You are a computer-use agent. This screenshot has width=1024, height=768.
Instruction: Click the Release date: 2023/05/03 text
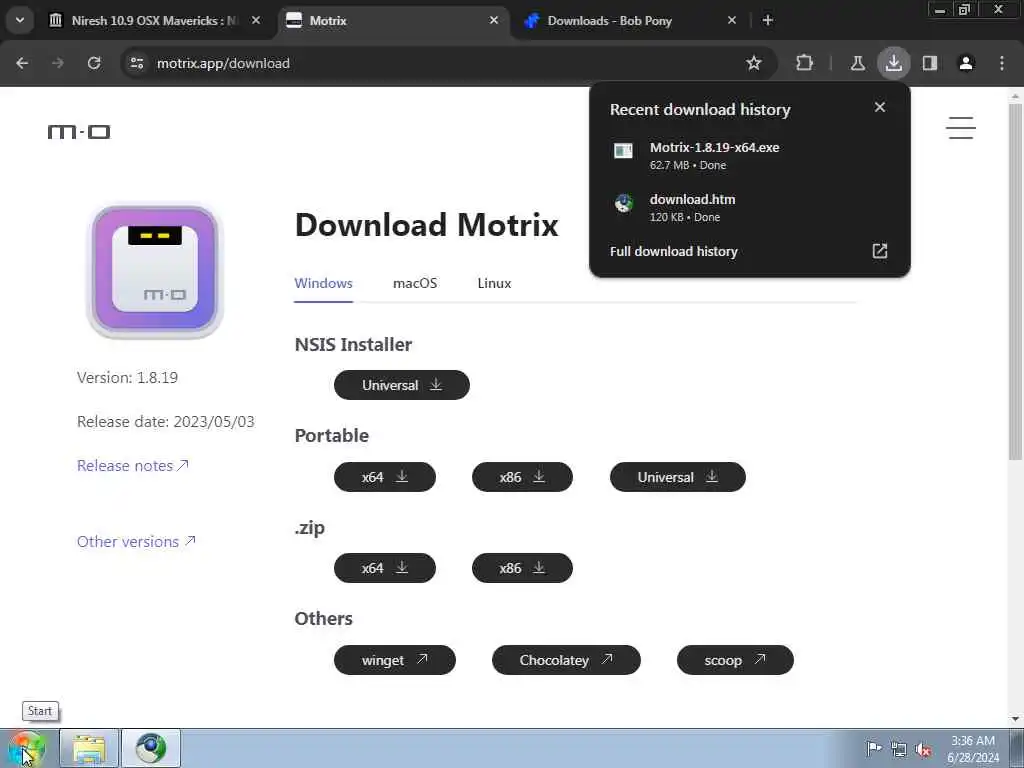pyautogui.click(x=166, y=422)
